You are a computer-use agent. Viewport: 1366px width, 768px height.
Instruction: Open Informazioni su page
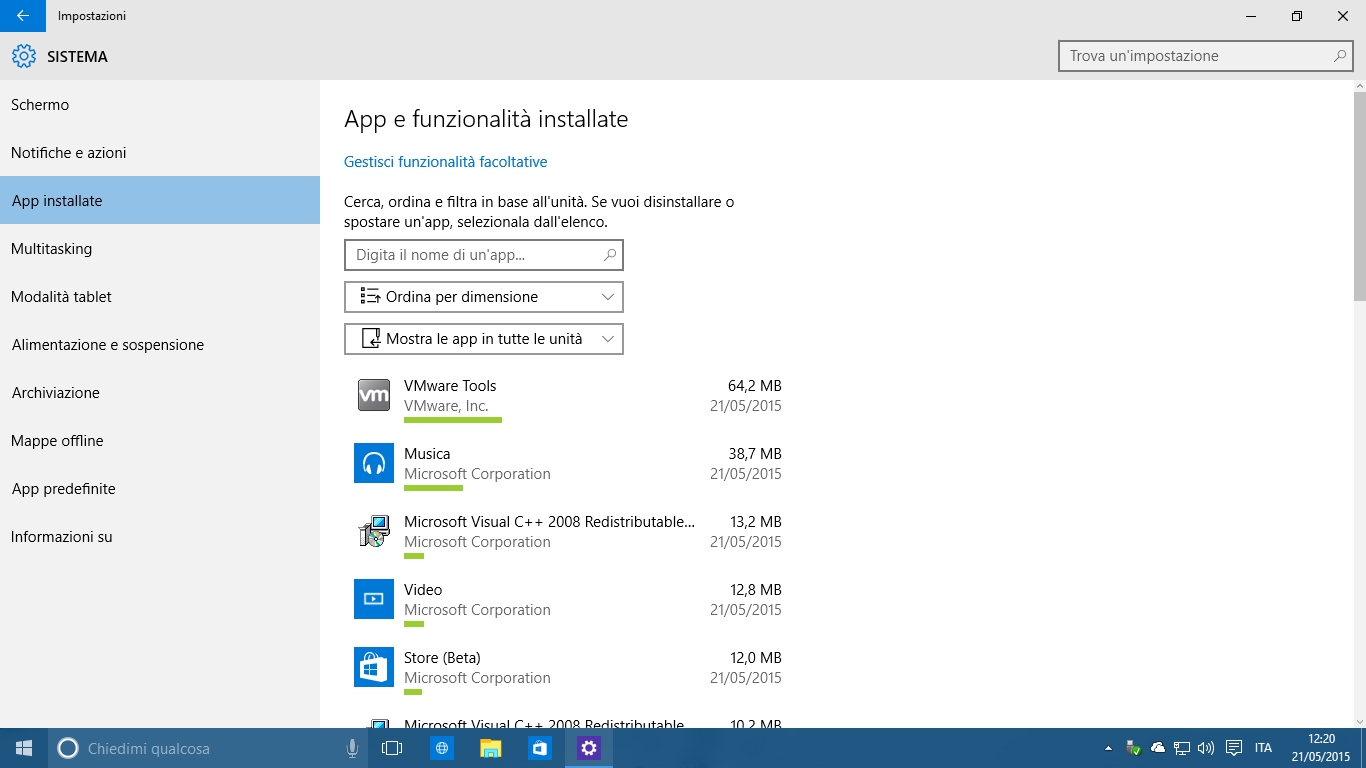tap(160, 537)
